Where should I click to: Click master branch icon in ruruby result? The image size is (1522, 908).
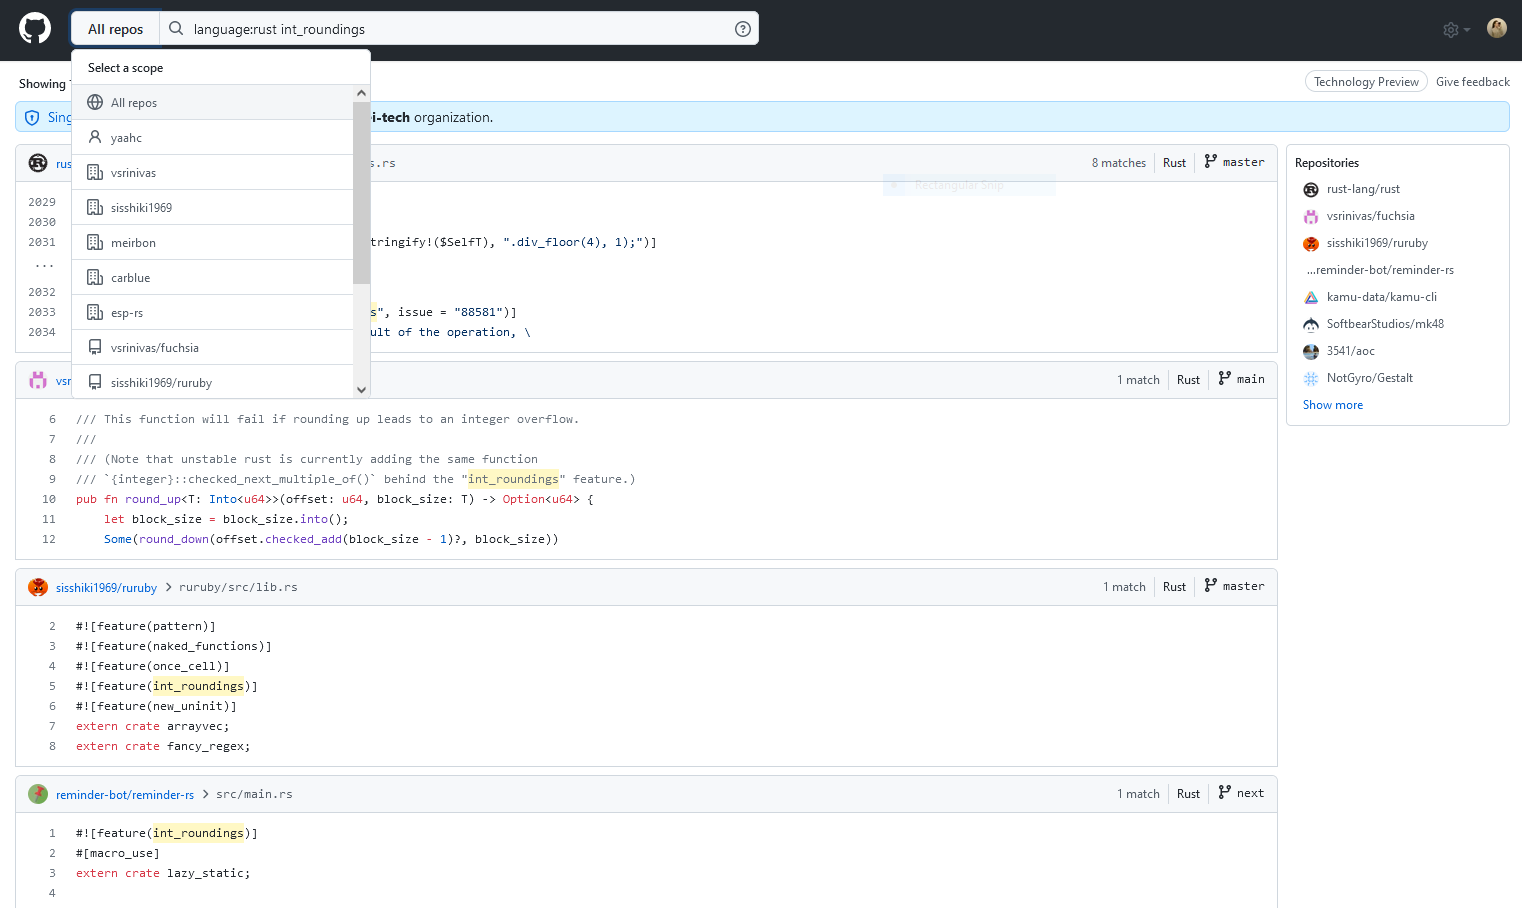tap(1211, 585)
